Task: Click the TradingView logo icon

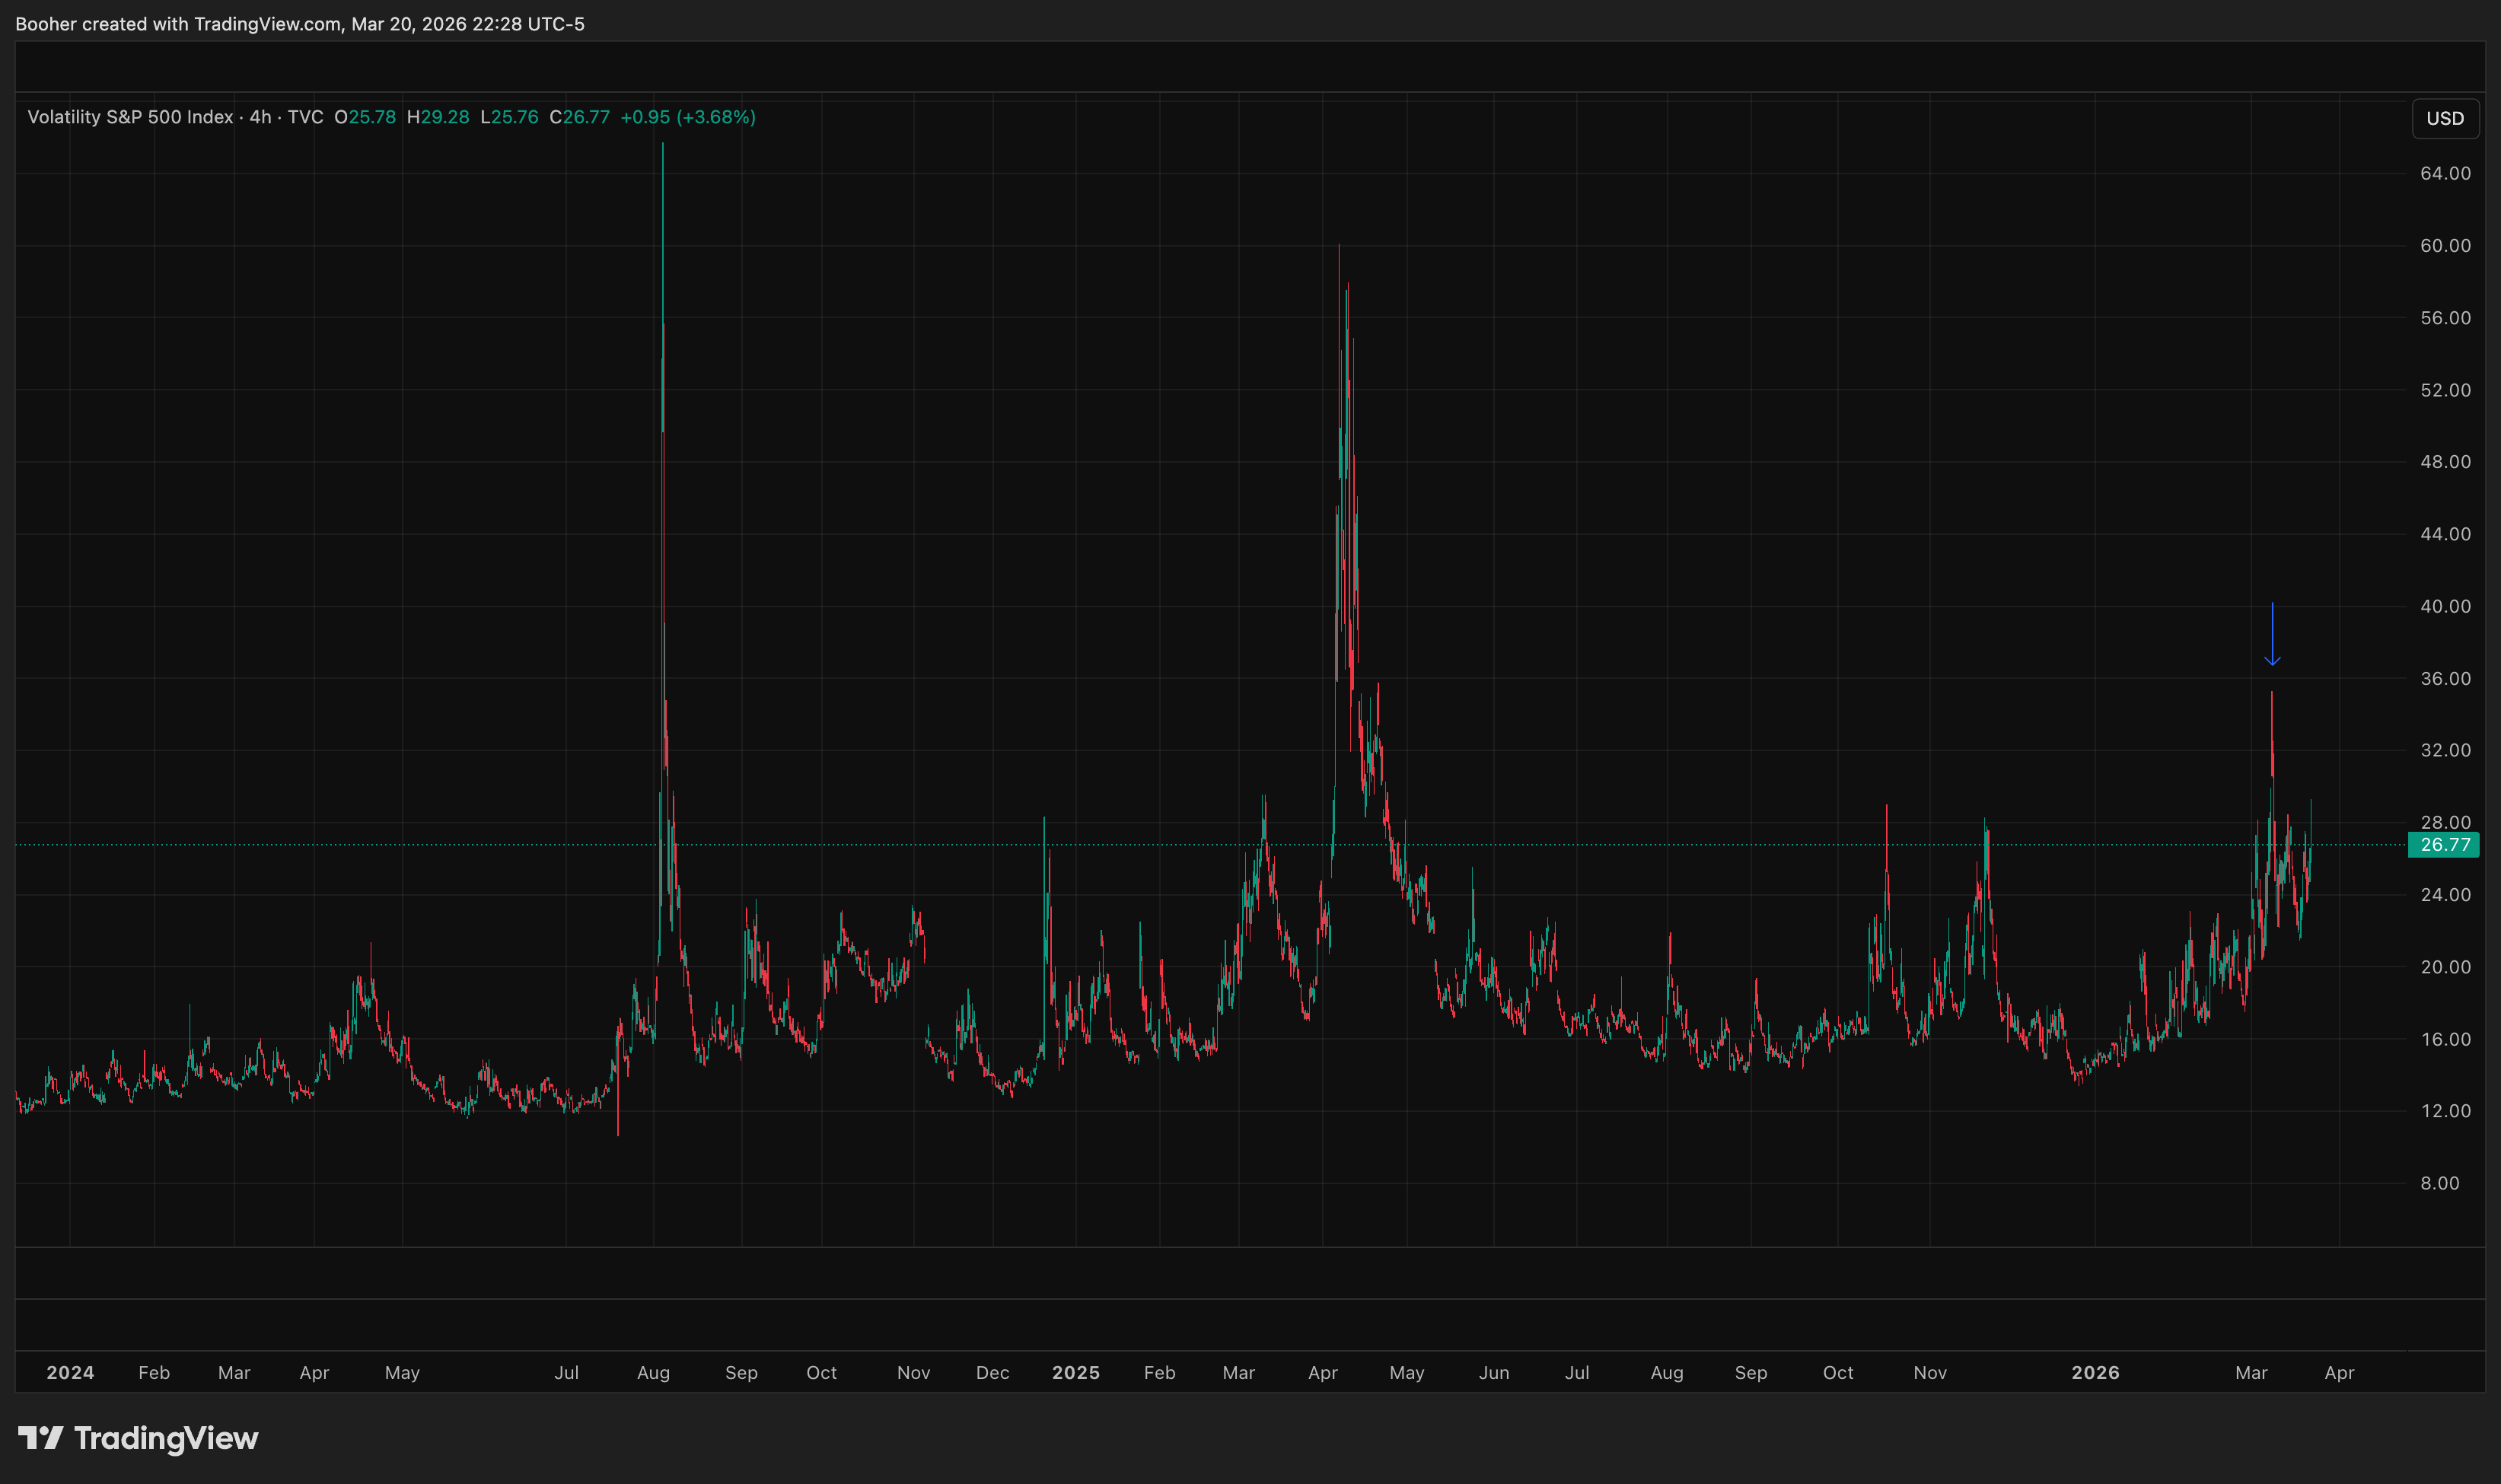Action: 40,1438
